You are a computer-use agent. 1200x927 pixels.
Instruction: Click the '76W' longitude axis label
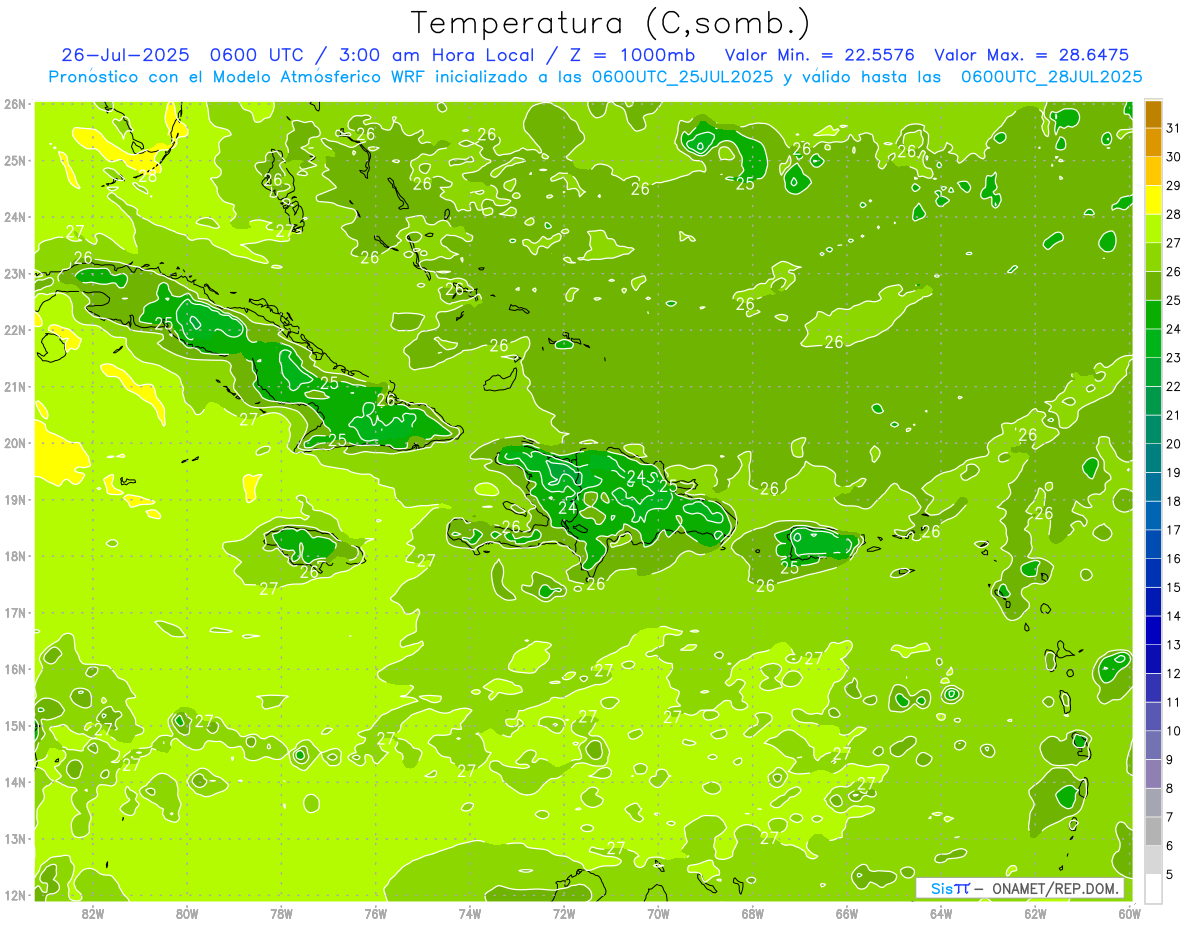pos(375,913)
